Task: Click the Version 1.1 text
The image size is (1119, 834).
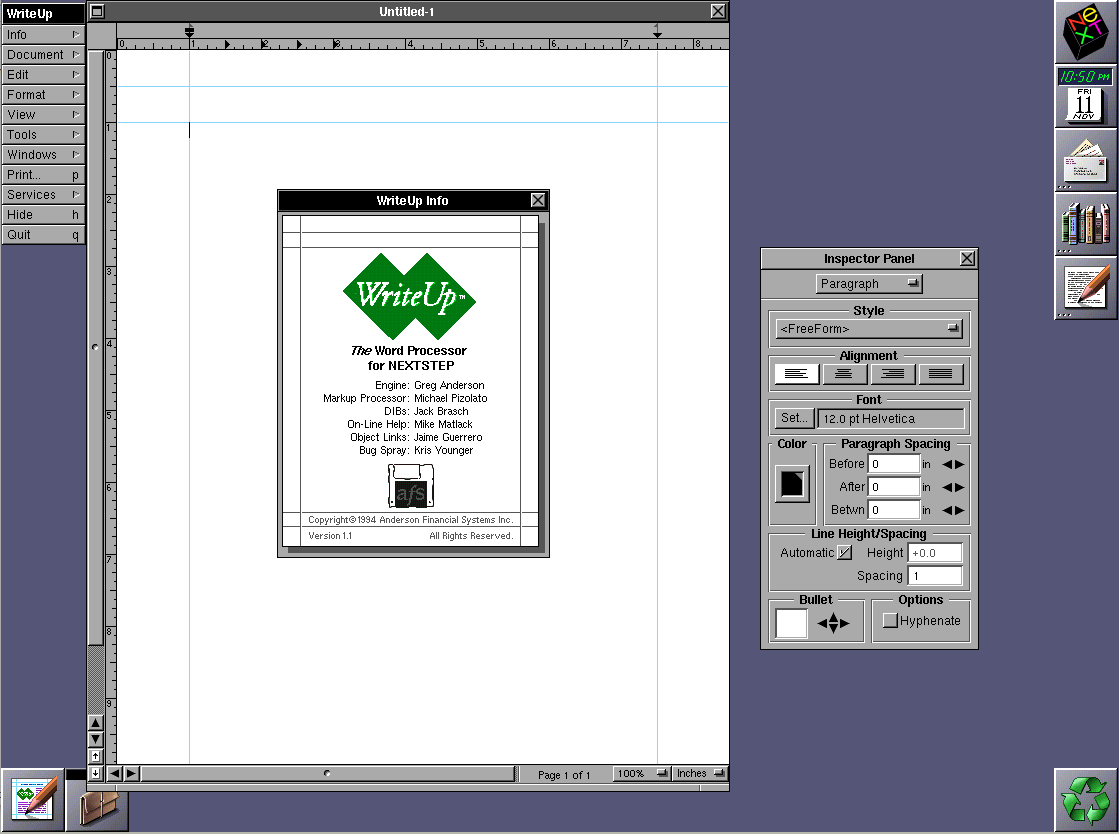Action: tap(330, 536)
